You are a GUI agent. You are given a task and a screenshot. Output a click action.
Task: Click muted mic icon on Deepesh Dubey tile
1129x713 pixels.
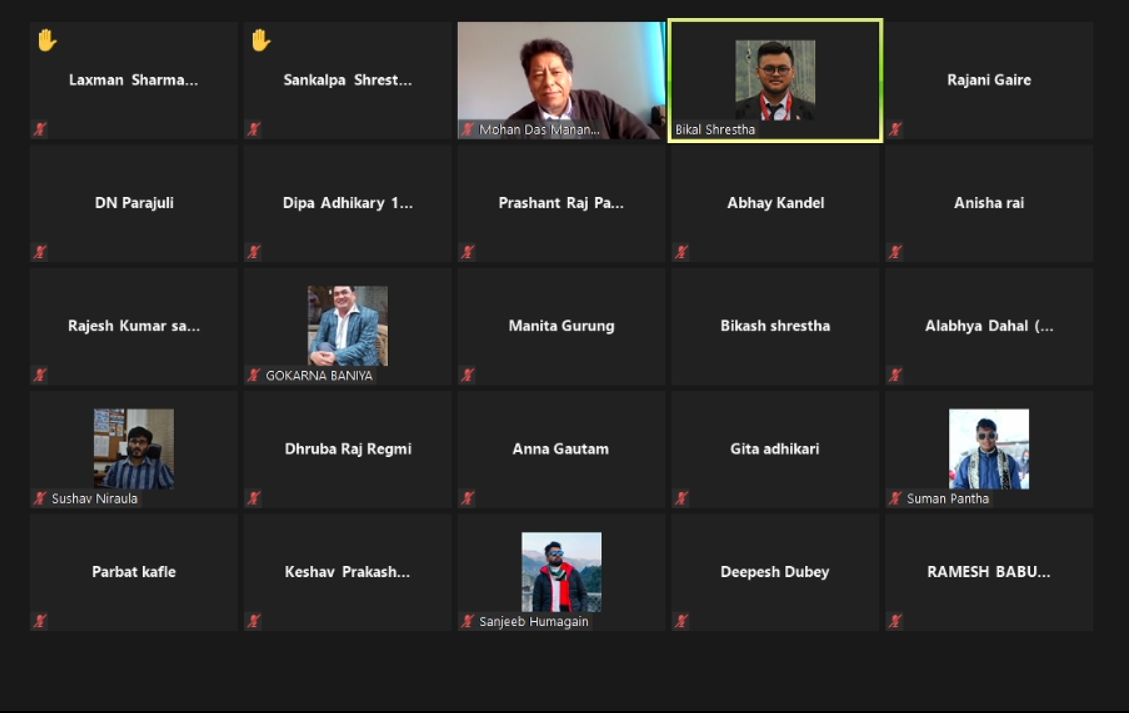(681, 621)
